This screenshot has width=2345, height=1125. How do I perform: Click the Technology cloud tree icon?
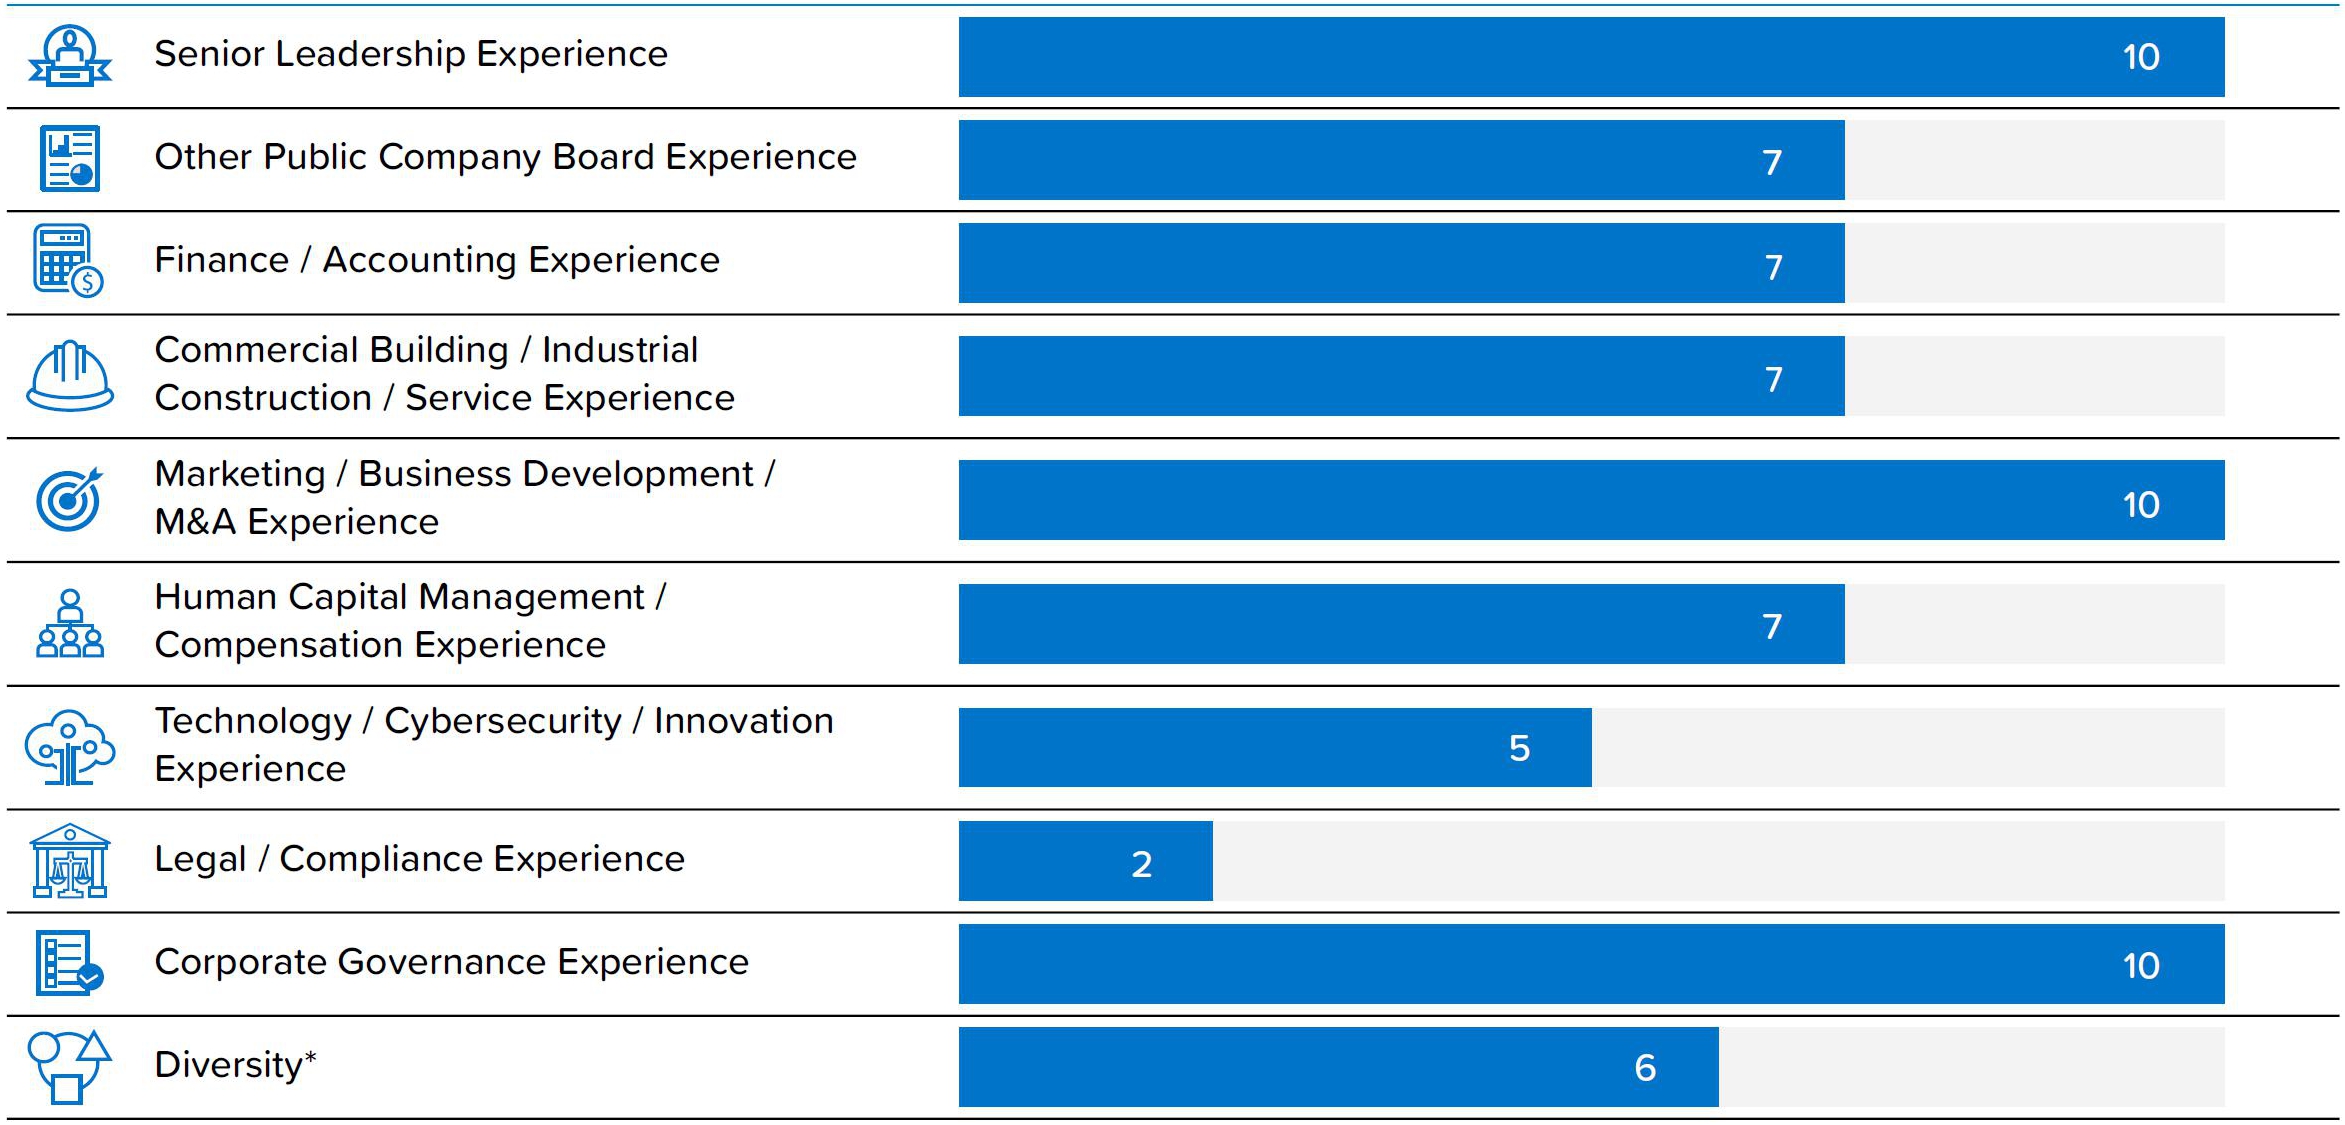69,747
